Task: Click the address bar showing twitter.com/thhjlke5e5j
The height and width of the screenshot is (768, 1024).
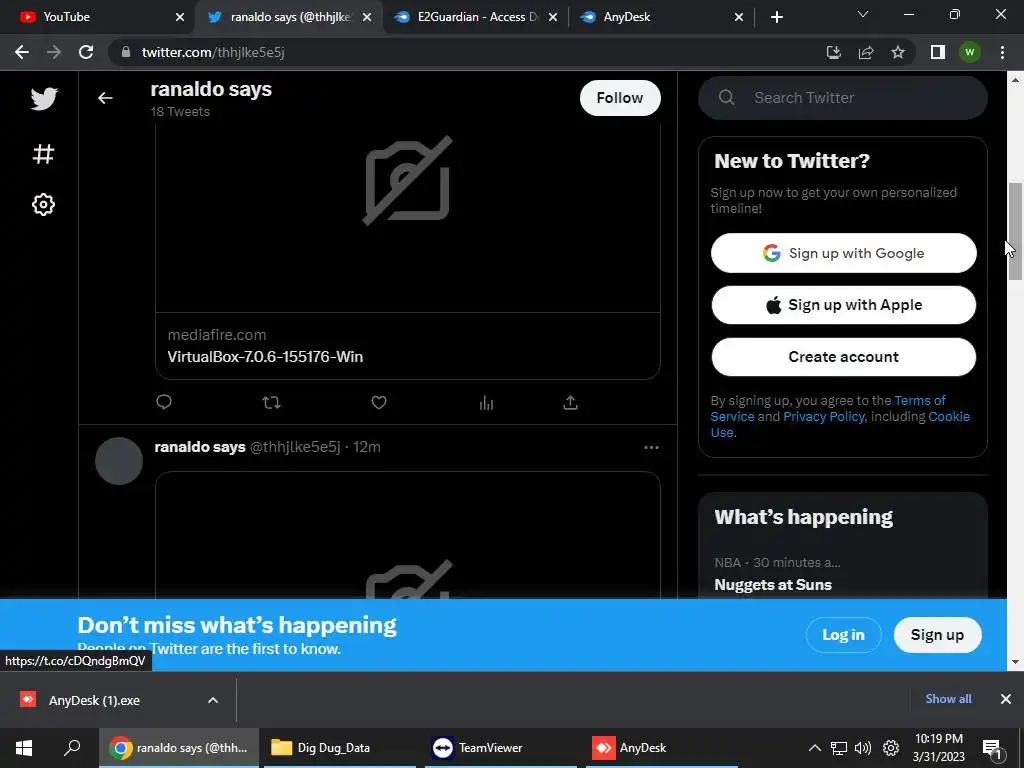Action: (x=457, y=52)
